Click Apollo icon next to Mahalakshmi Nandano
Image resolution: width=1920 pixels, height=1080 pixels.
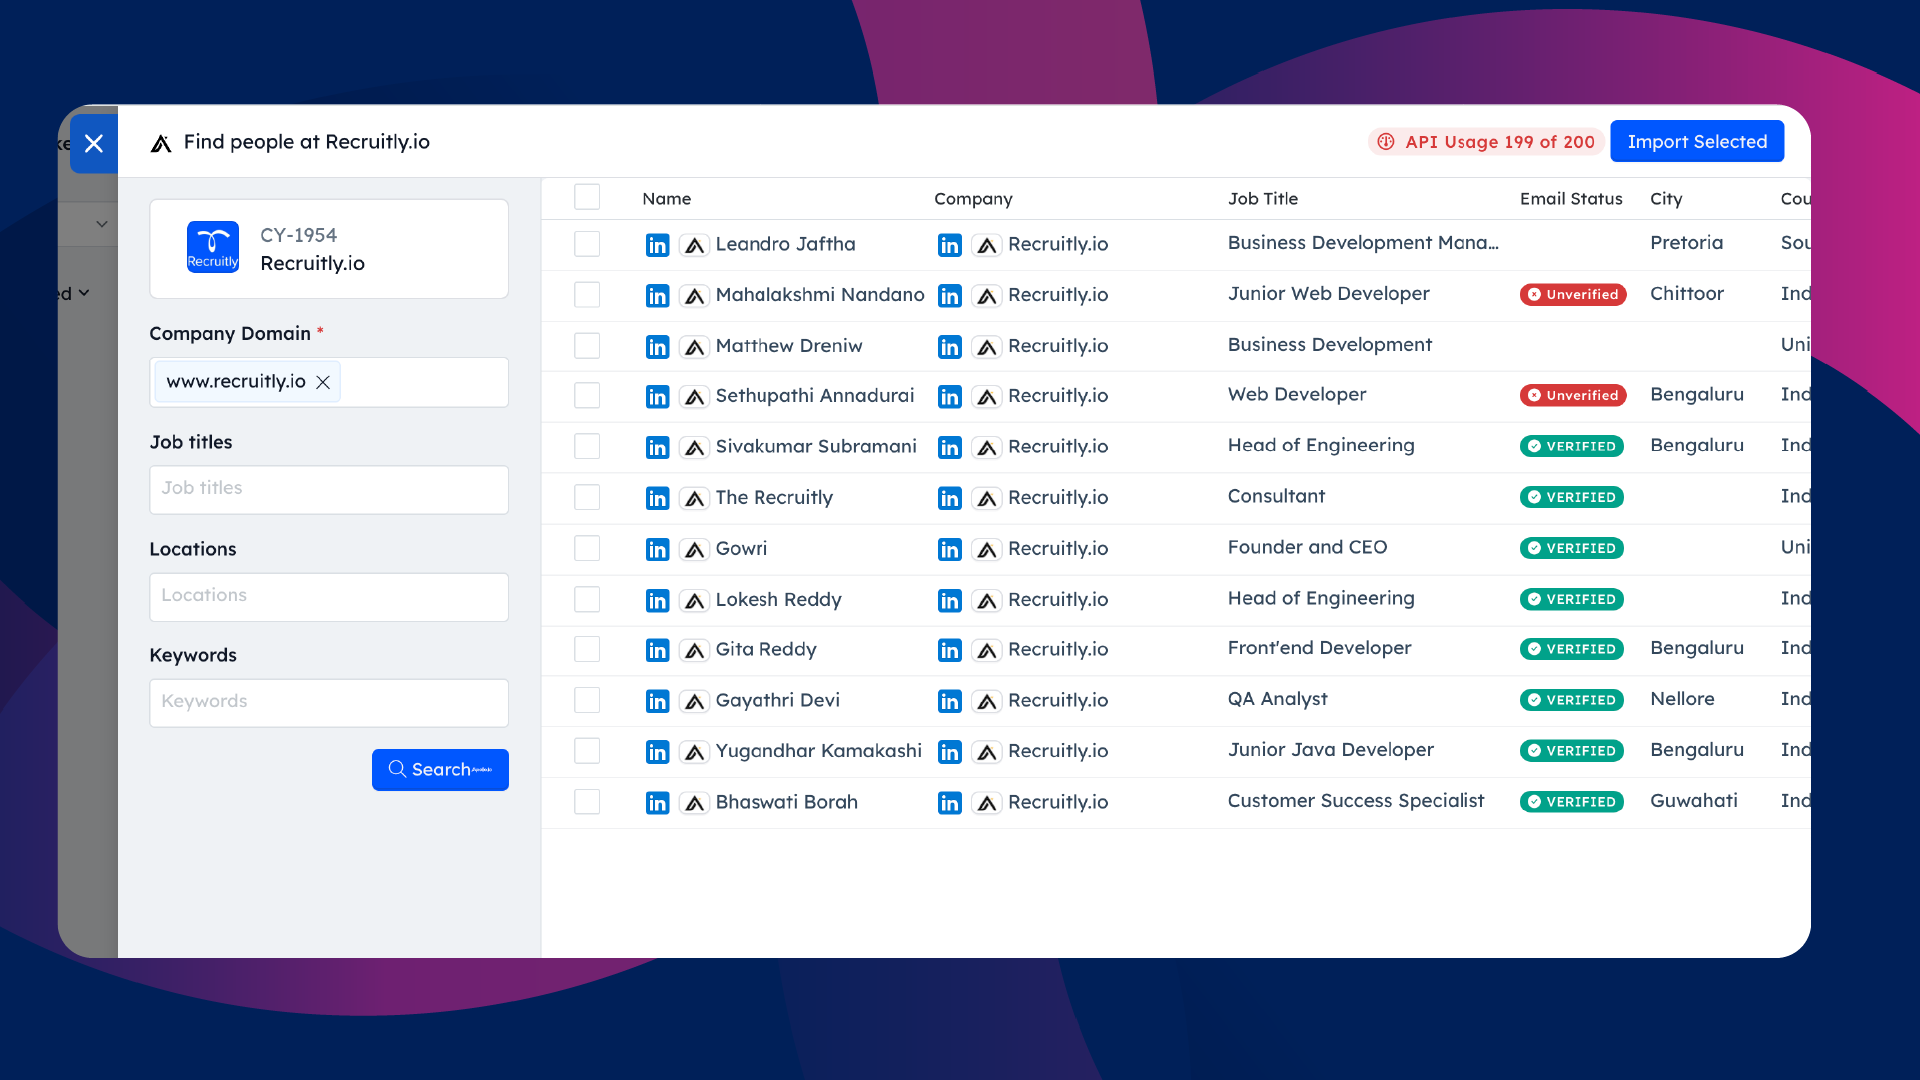click(x=694, y=296)
